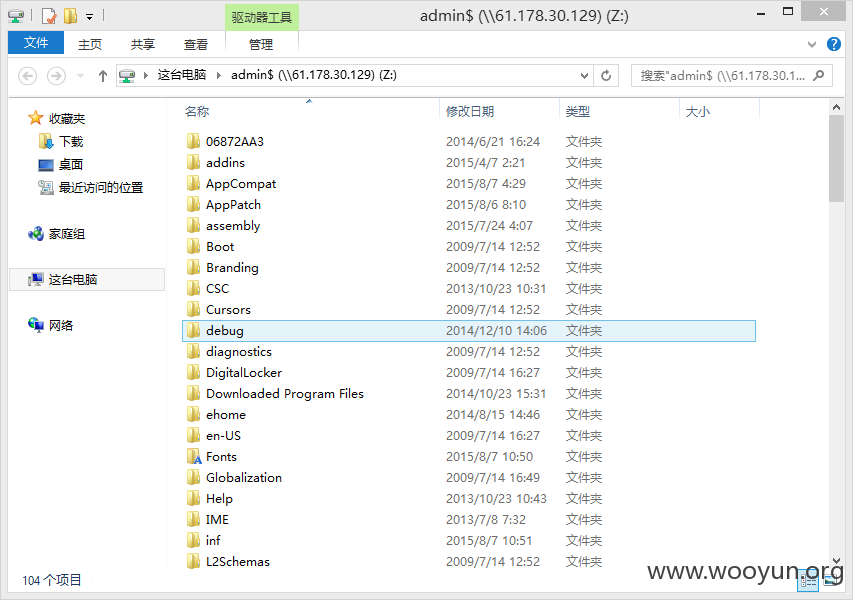Click the Fonts folder icon
853x600 pixels.
(x=194, y=456)
